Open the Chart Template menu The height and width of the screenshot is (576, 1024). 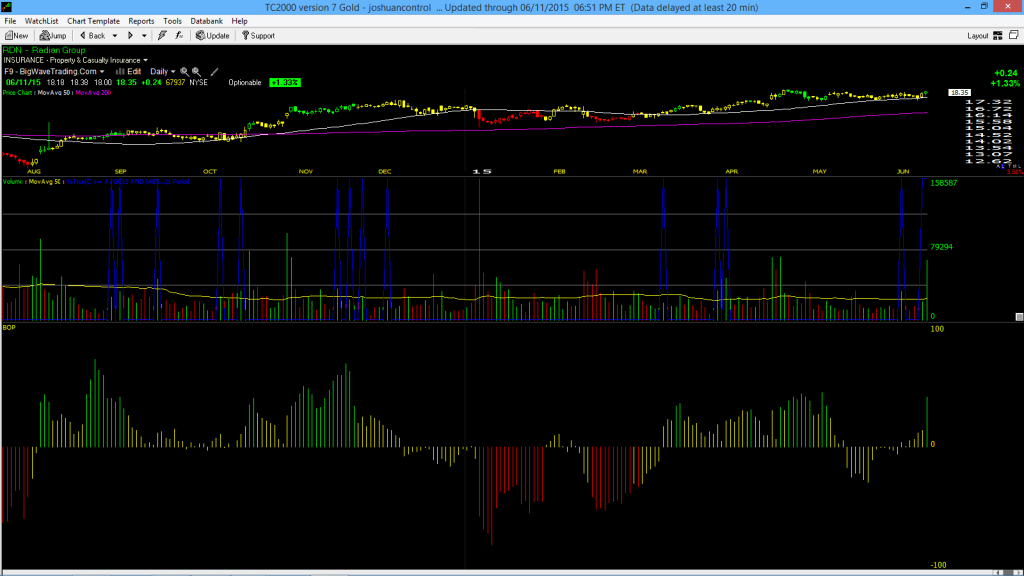click(x=93, y=21)
